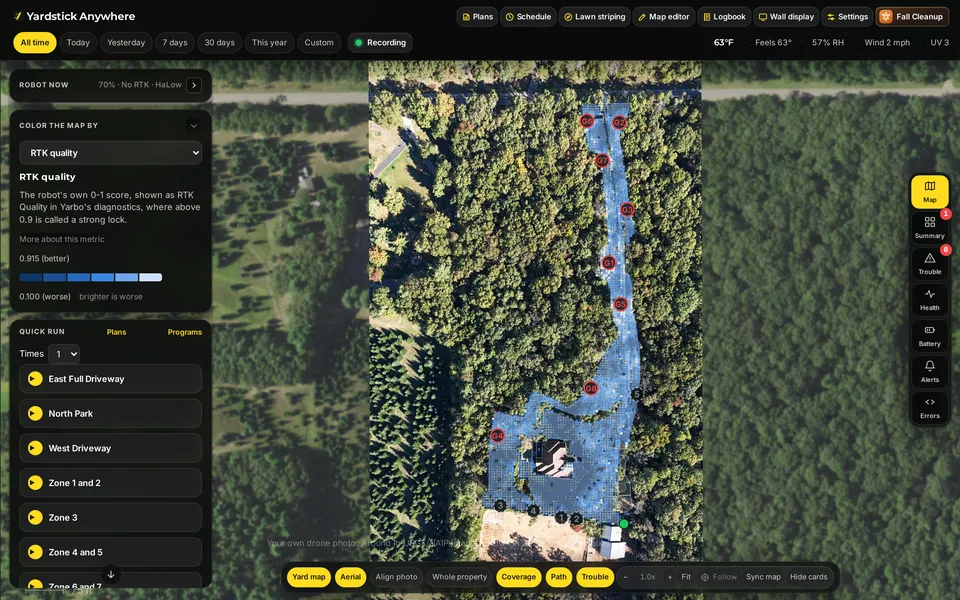Click the G8 trouble marker on map

[590, 388]
